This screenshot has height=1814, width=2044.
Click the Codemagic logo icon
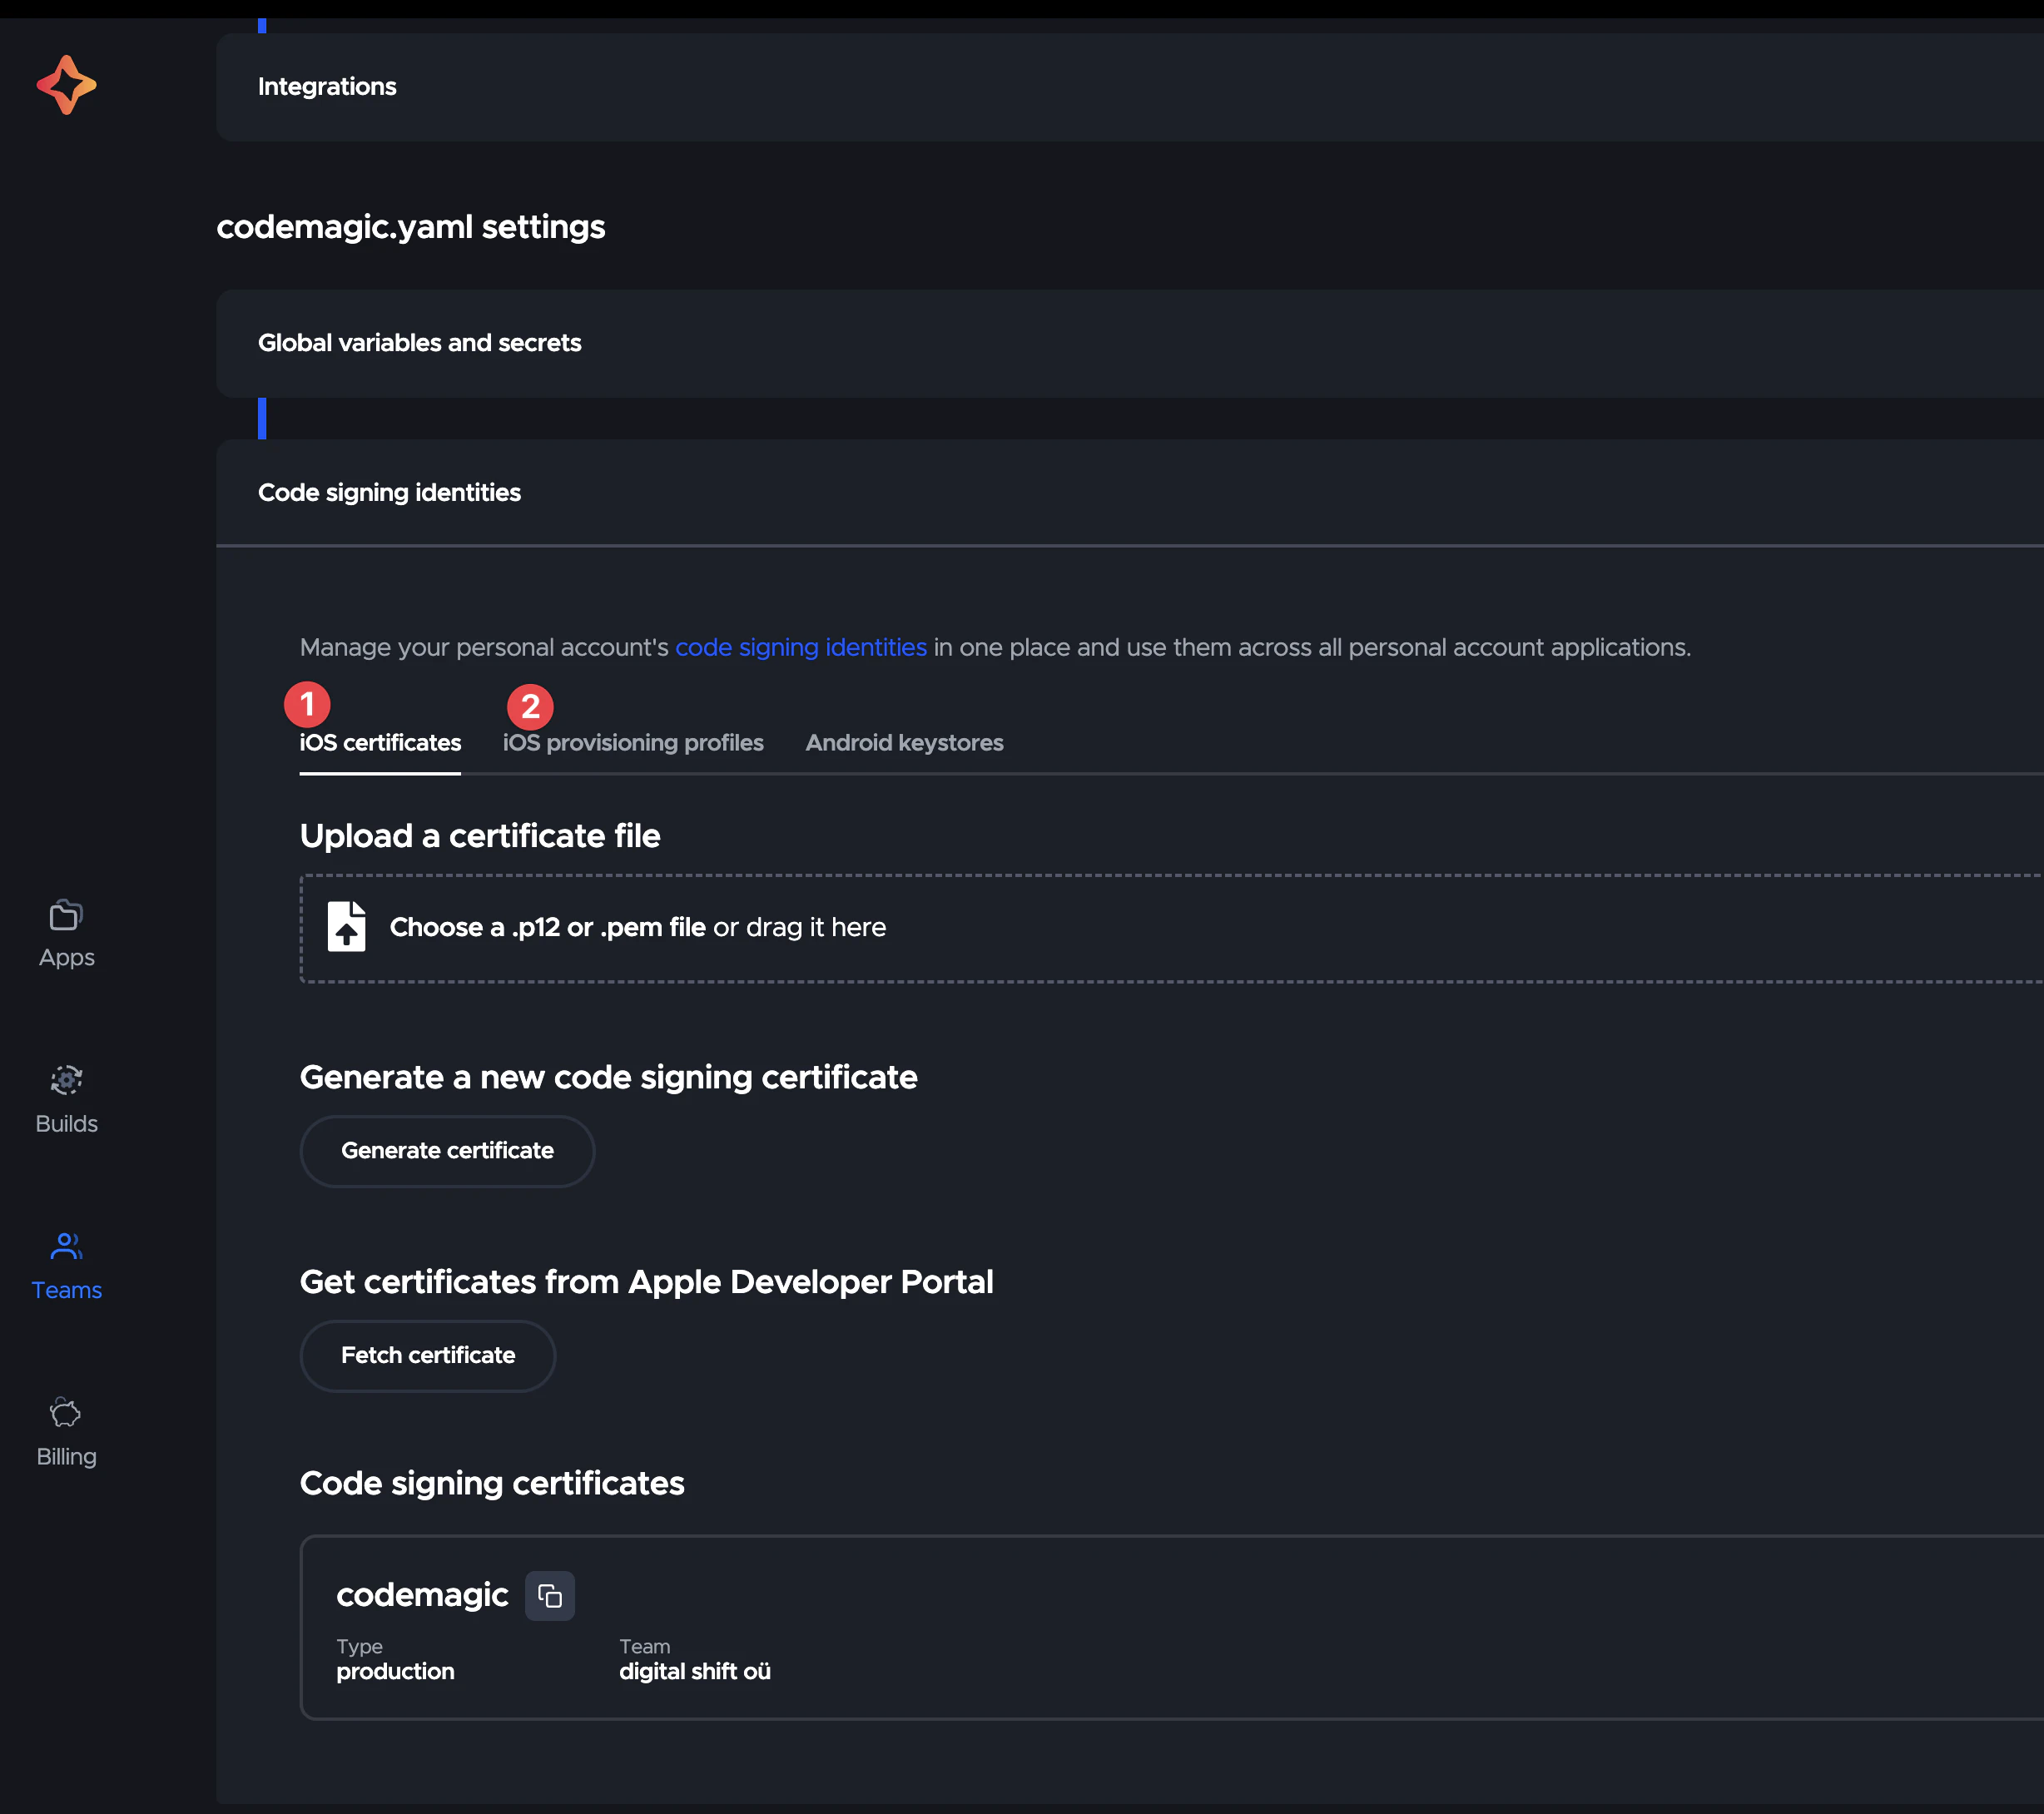pyautogui.click(x=67, y=84)
